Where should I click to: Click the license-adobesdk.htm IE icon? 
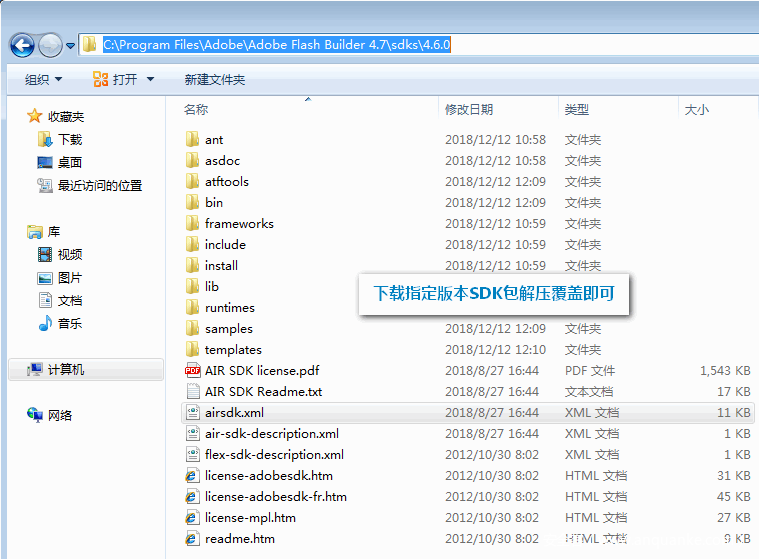tap(192, 476)
